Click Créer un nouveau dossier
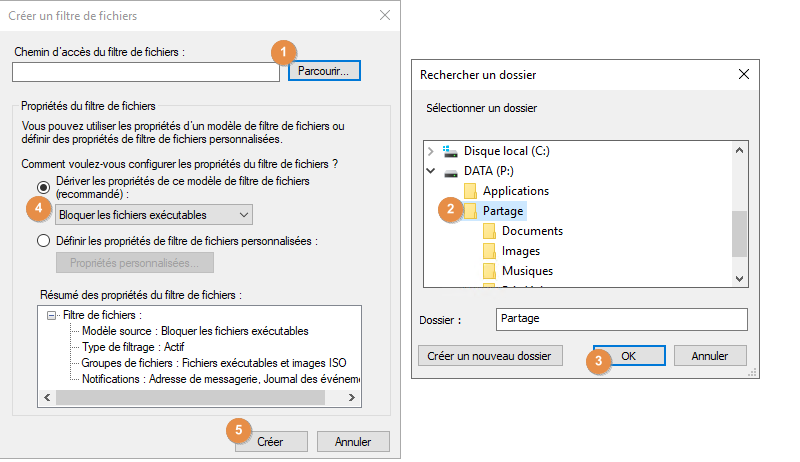800x462 pixels. (x=490, y=355)
